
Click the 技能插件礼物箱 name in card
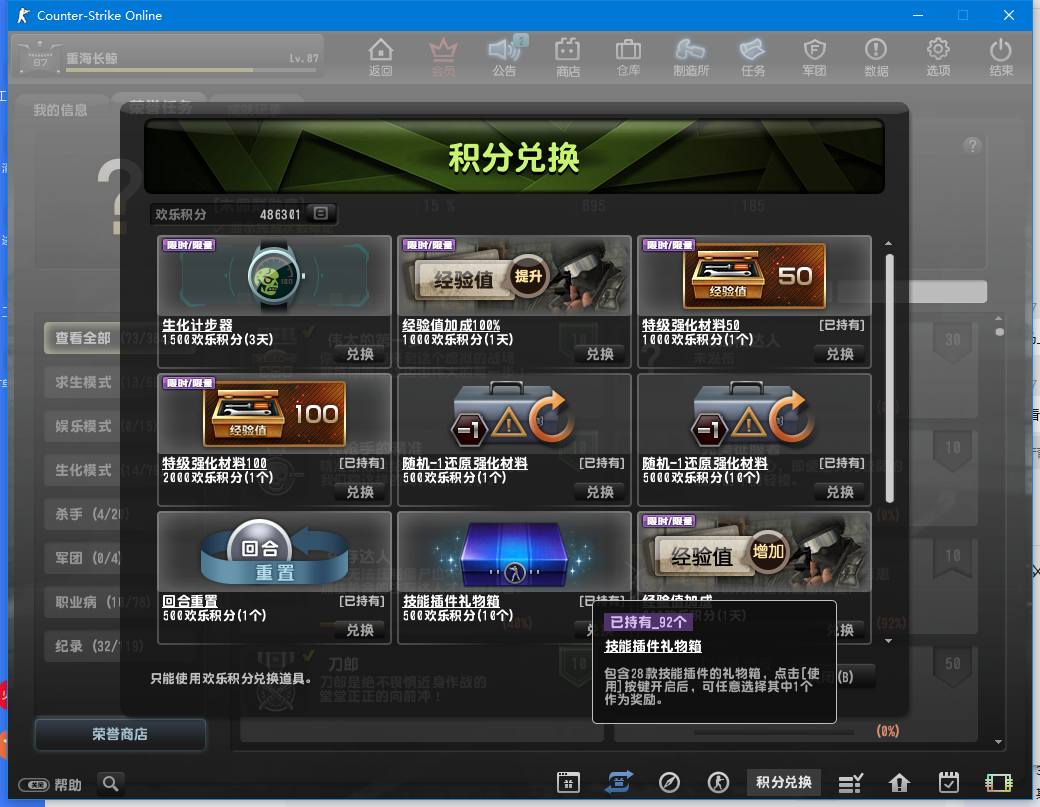(451, 601)
